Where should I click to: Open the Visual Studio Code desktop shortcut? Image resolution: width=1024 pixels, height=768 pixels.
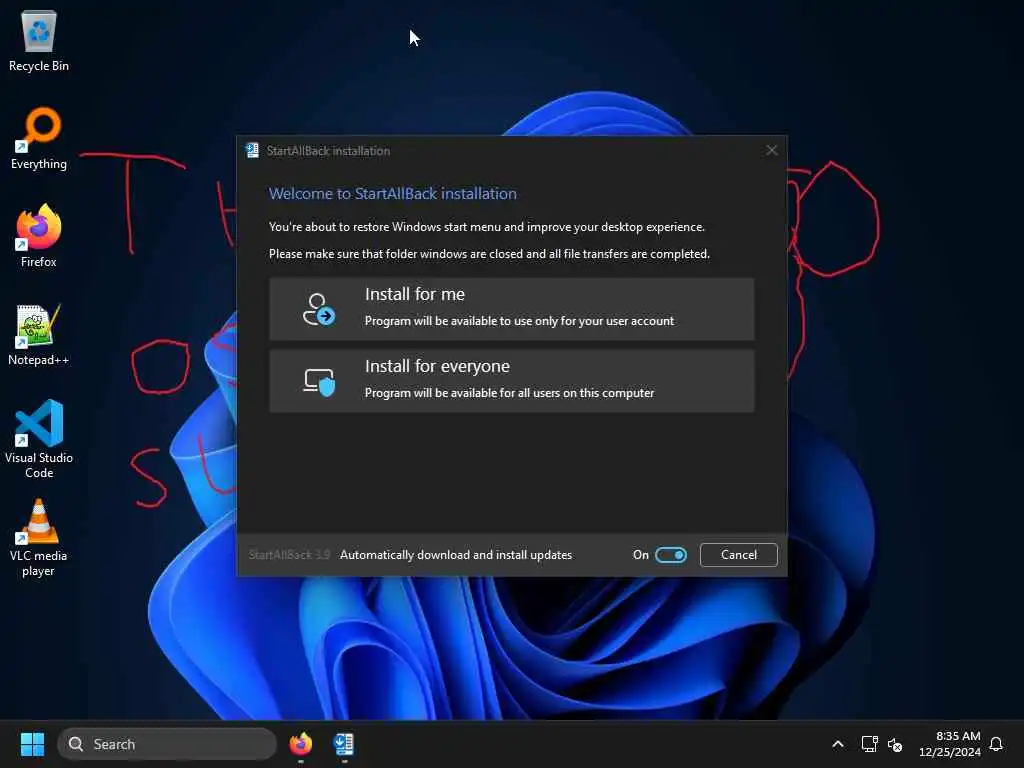point(39,439)
